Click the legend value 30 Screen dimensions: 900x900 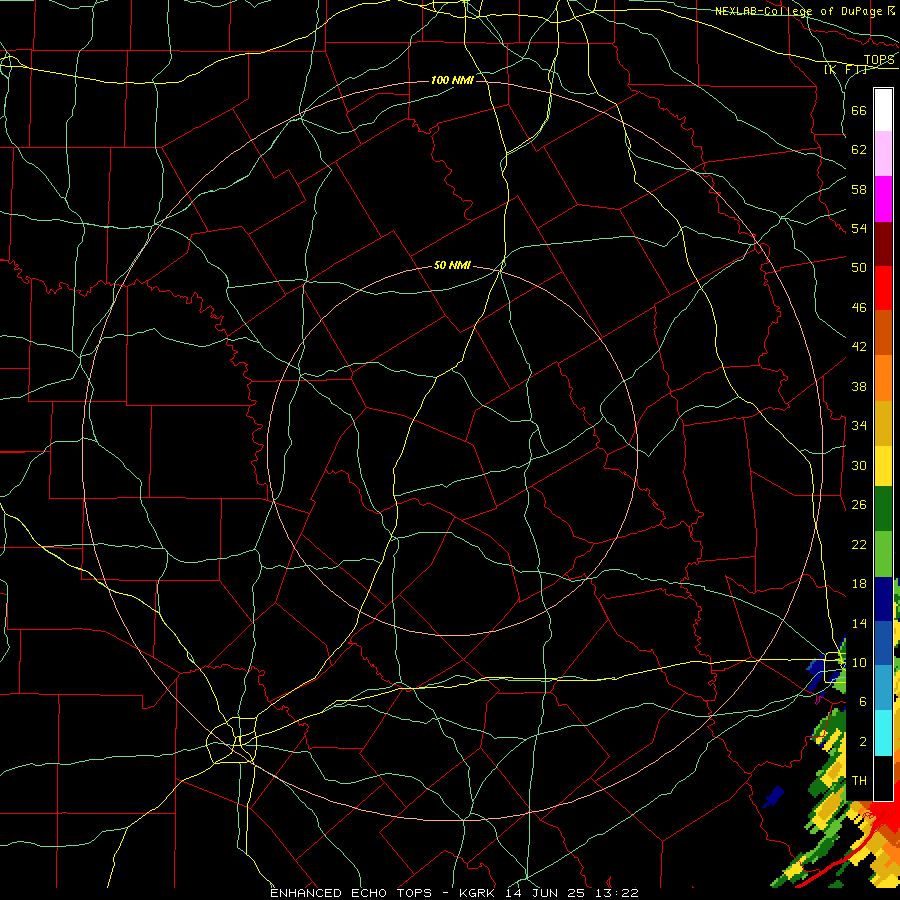(859, 465)
